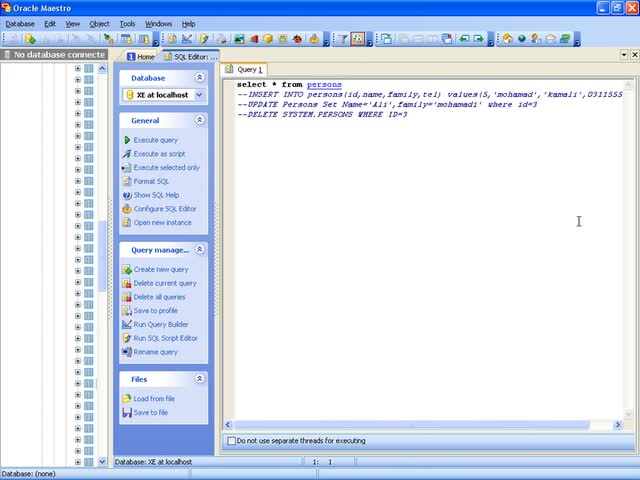Click the open envelope toolbar icon
This screenshot has height=480, width=640.
tap(551, 39)
